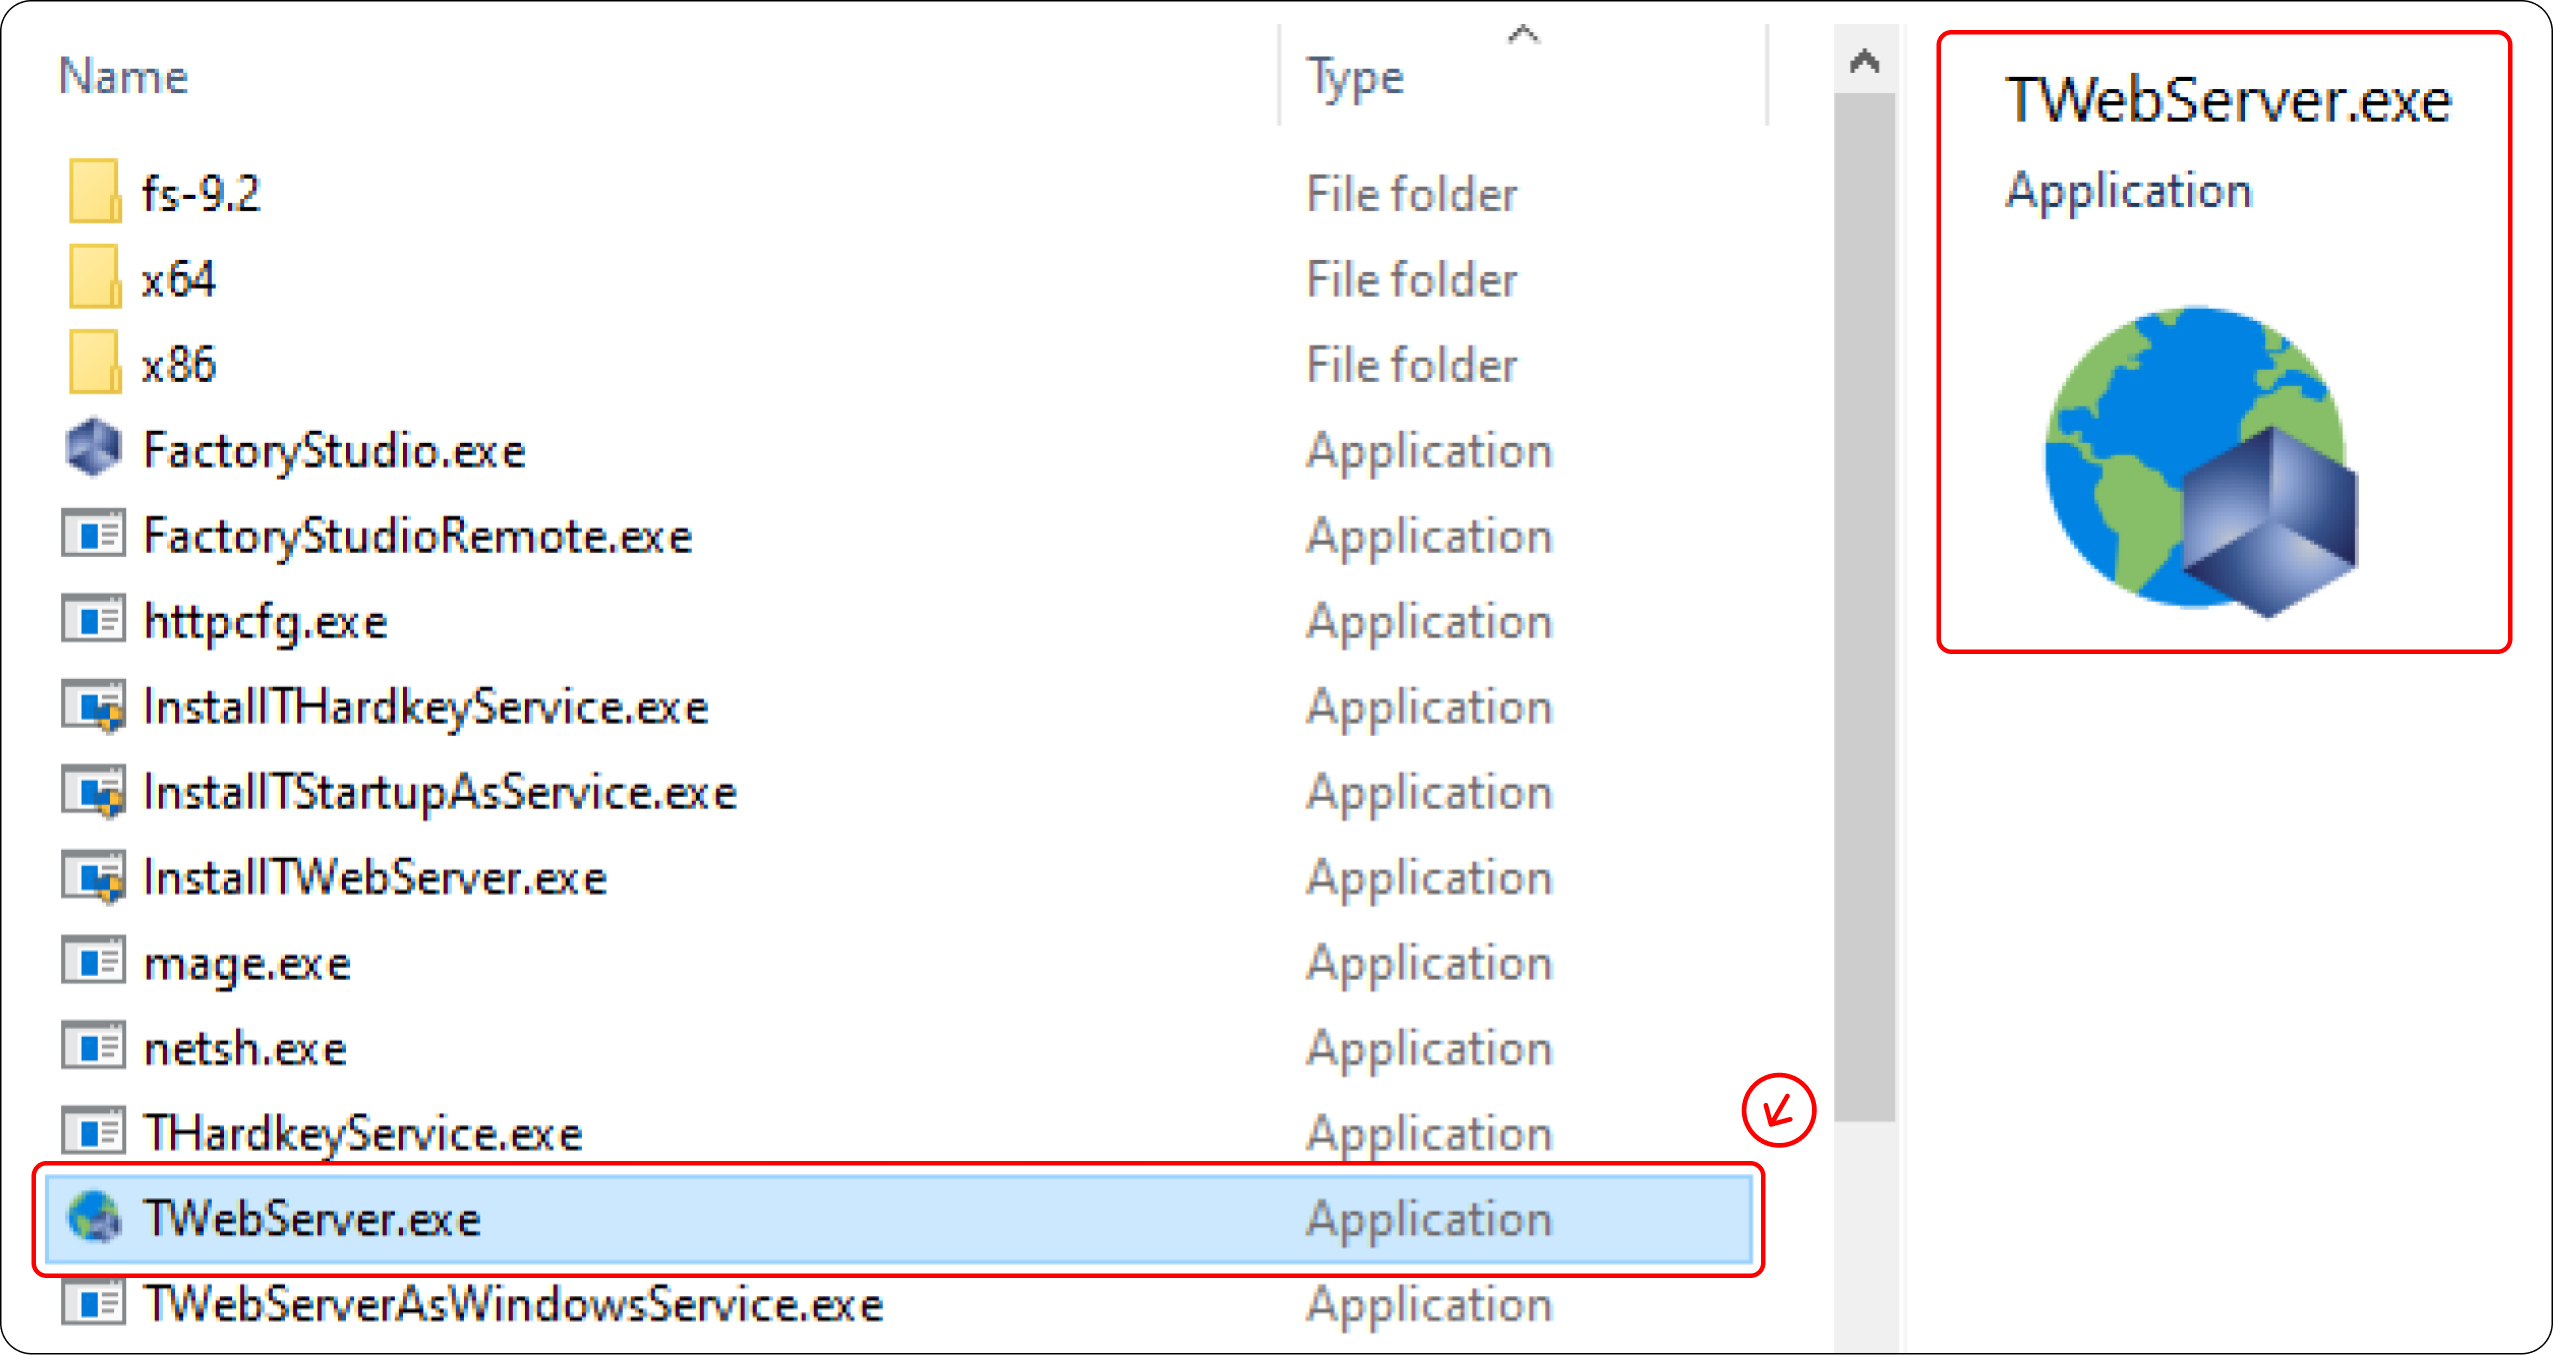Click the Application type of InstallTHardkeyService.exe
The width and height of the screenshot is (2553, 1355).
tap(1430, 709)
